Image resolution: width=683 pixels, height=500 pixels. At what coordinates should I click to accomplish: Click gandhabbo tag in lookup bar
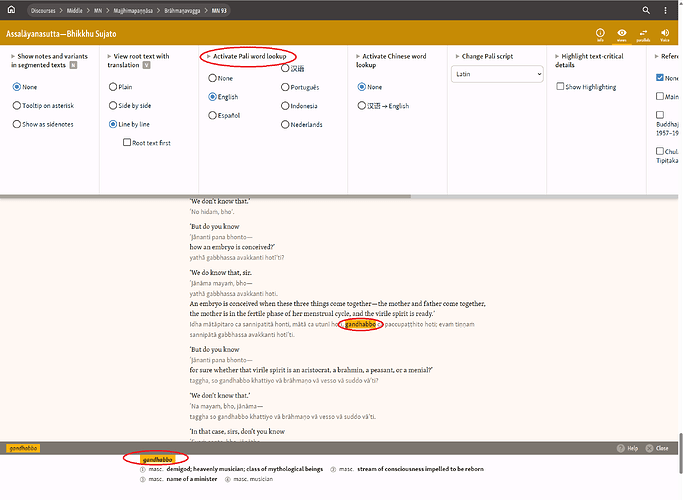(x=23, y=448)
